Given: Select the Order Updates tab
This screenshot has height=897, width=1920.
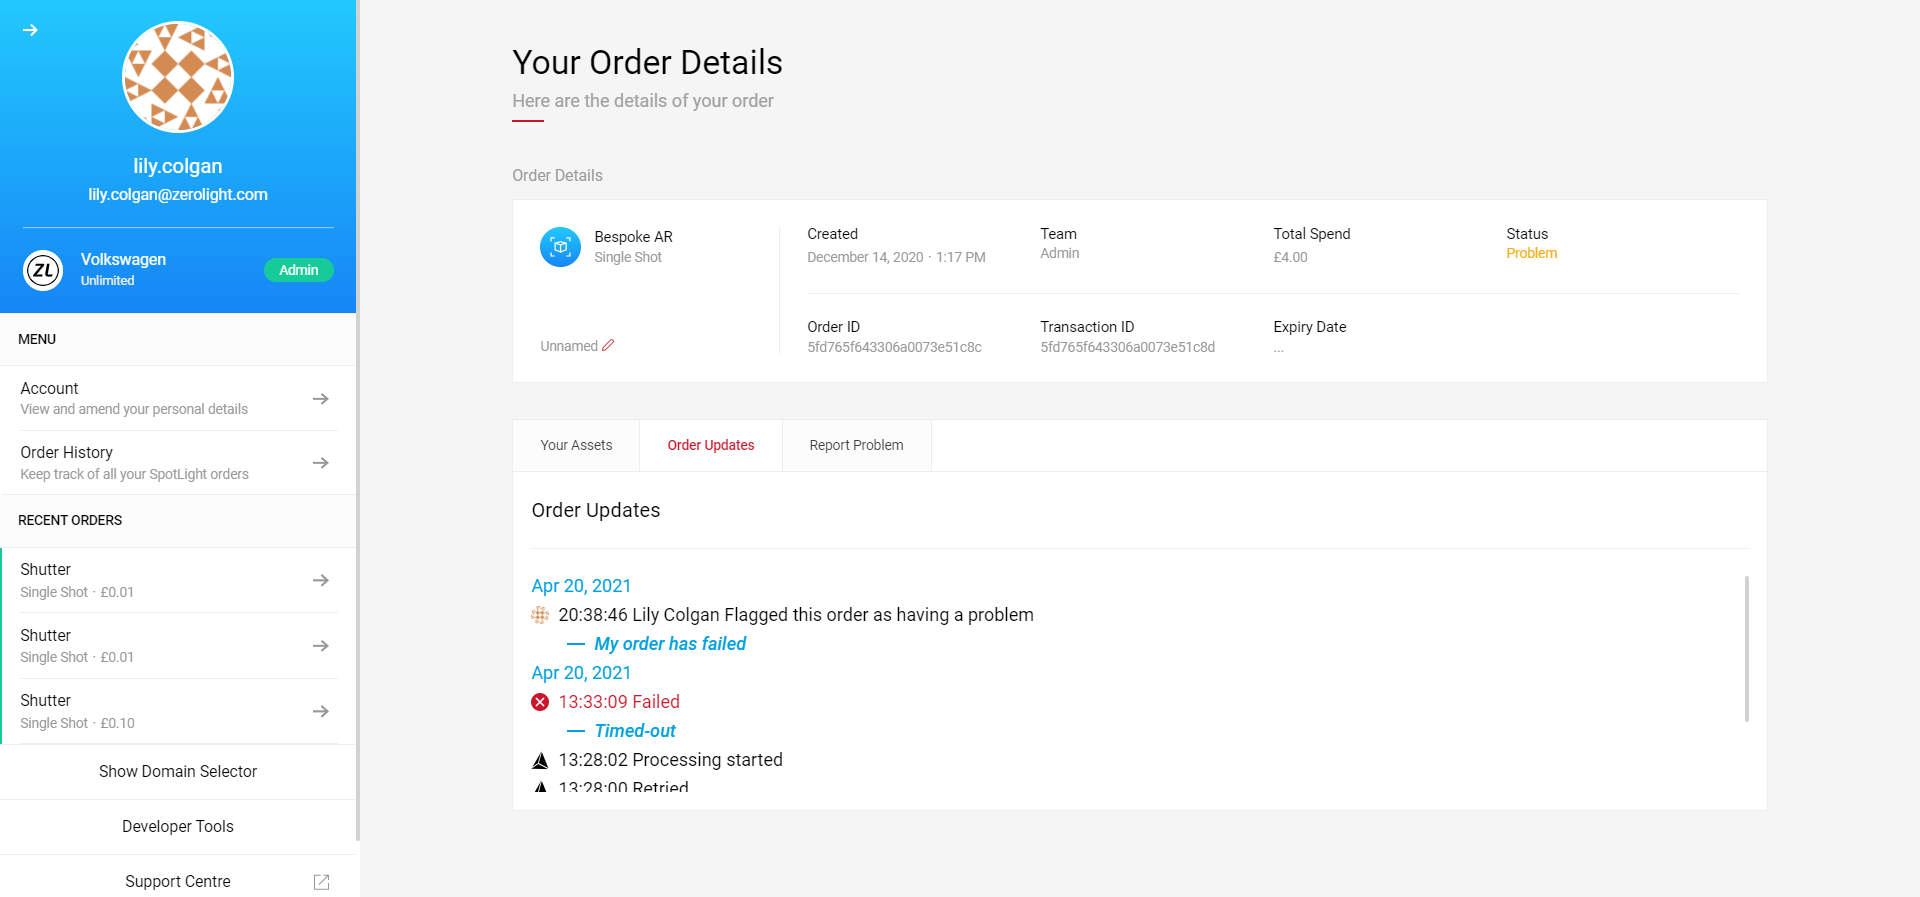Looking at the screenshot, I should click(x=710, y=446).
